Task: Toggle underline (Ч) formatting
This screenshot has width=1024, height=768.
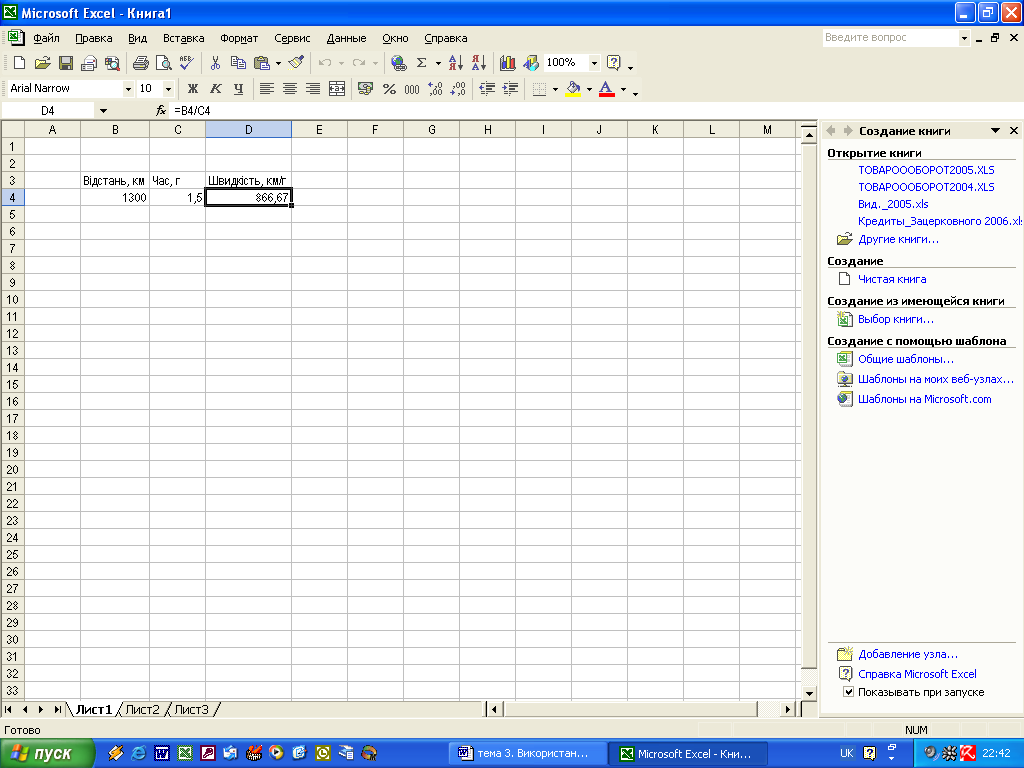Action: (238, 89)
